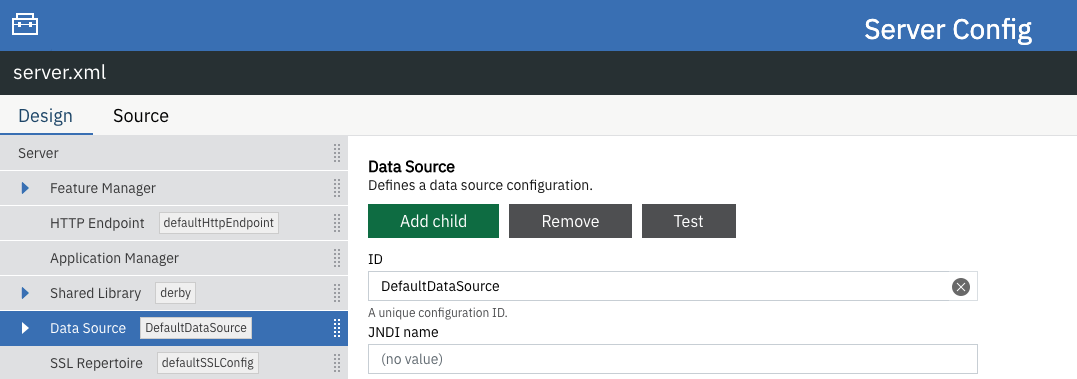Viewport: 1077px width, 379px height.
Task: Click the Data Source heading
Action: click(x=411, y=167)
